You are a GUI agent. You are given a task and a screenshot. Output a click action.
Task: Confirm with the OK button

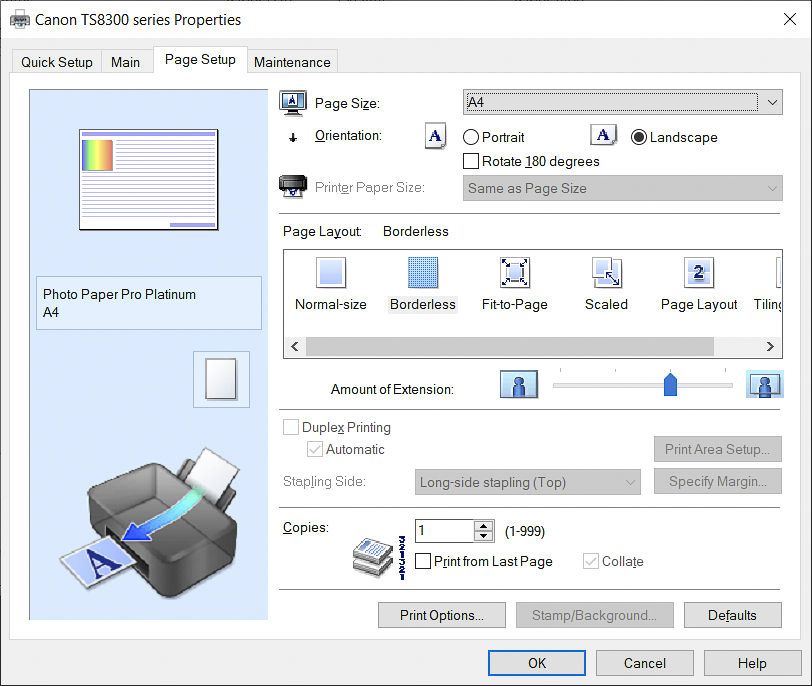(537, 663)
